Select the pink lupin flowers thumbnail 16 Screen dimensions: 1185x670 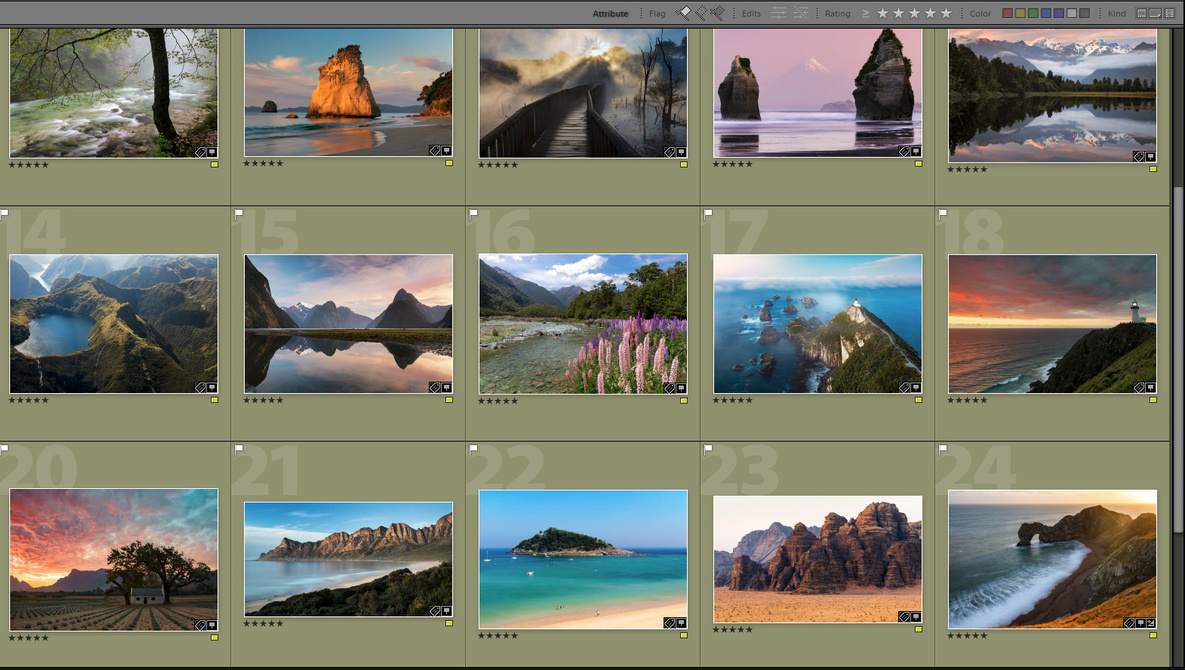(x=582, y=323)
